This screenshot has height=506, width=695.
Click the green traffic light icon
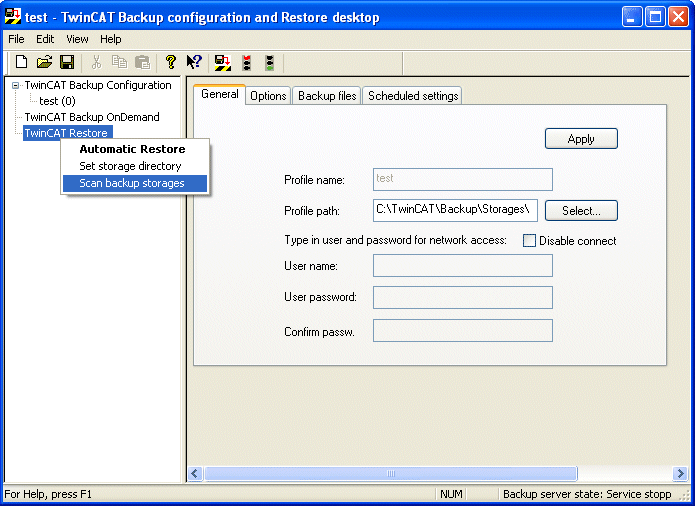click(x=269, y=62)
